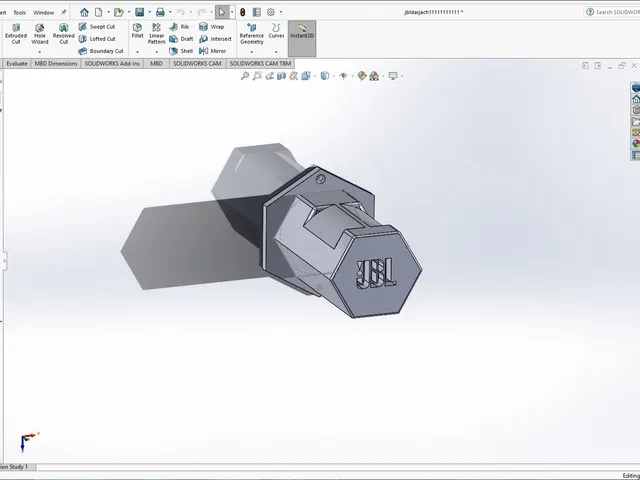Image resolution: width=640 pixels, height=480 pixels.
Task: Click the Intersect feature
Action: point(215,39)
